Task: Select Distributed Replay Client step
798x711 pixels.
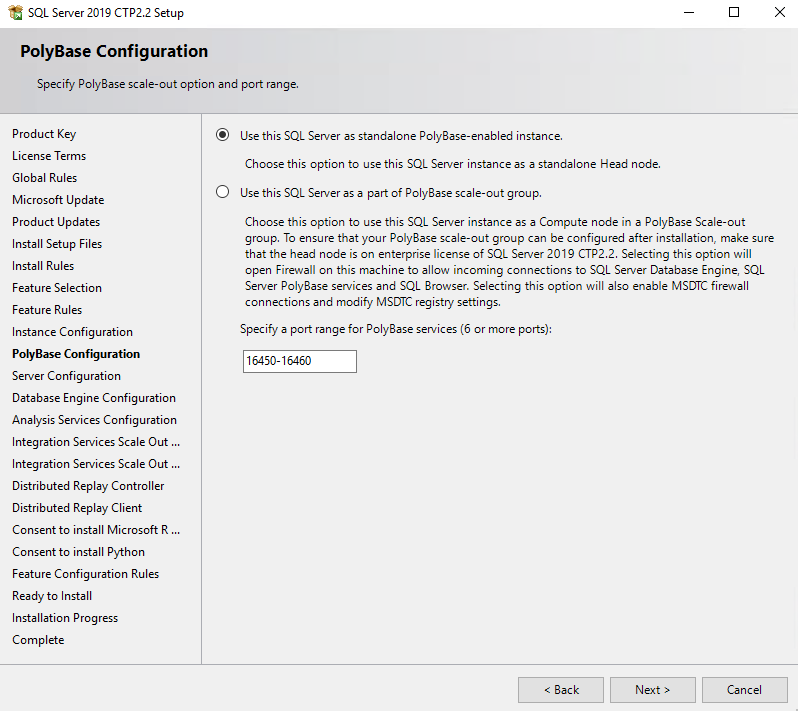Action: pos(77,507)
